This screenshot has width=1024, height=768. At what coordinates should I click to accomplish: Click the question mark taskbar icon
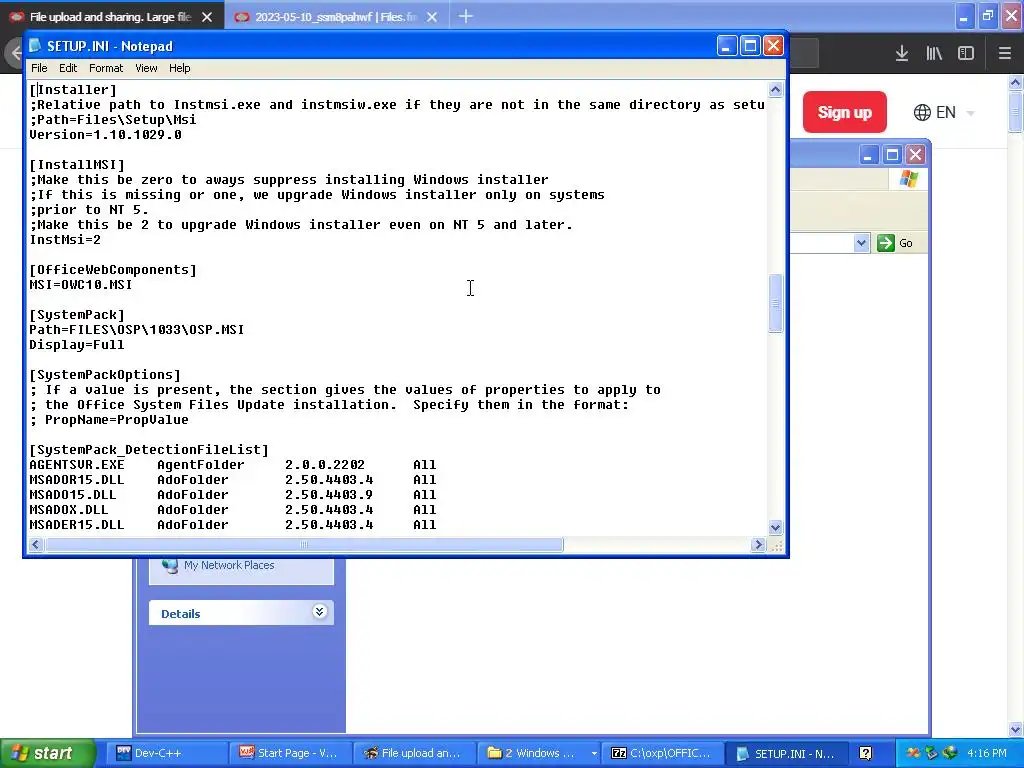click(x=865, y=753)
